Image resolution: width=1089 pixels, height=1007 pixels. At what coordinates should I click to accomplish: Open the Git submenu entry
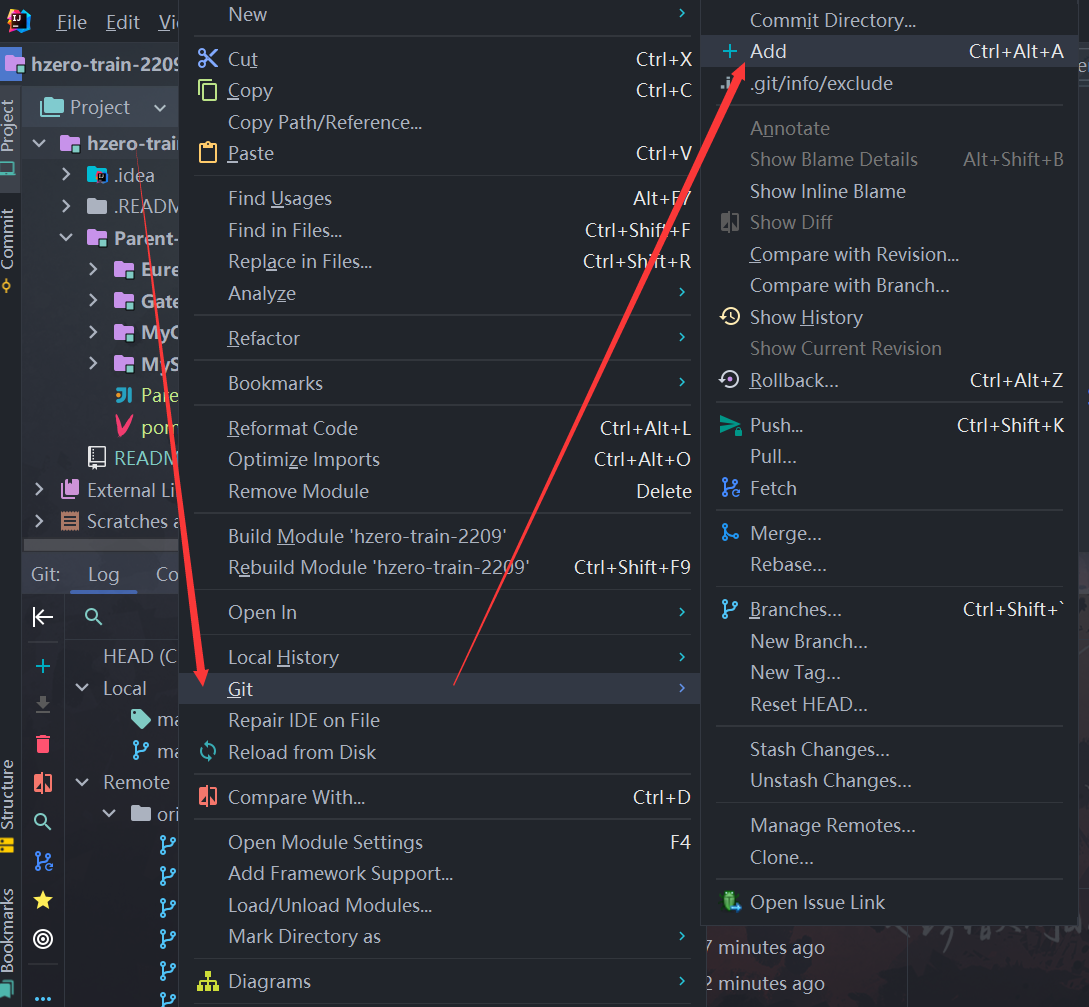(439, 688)
